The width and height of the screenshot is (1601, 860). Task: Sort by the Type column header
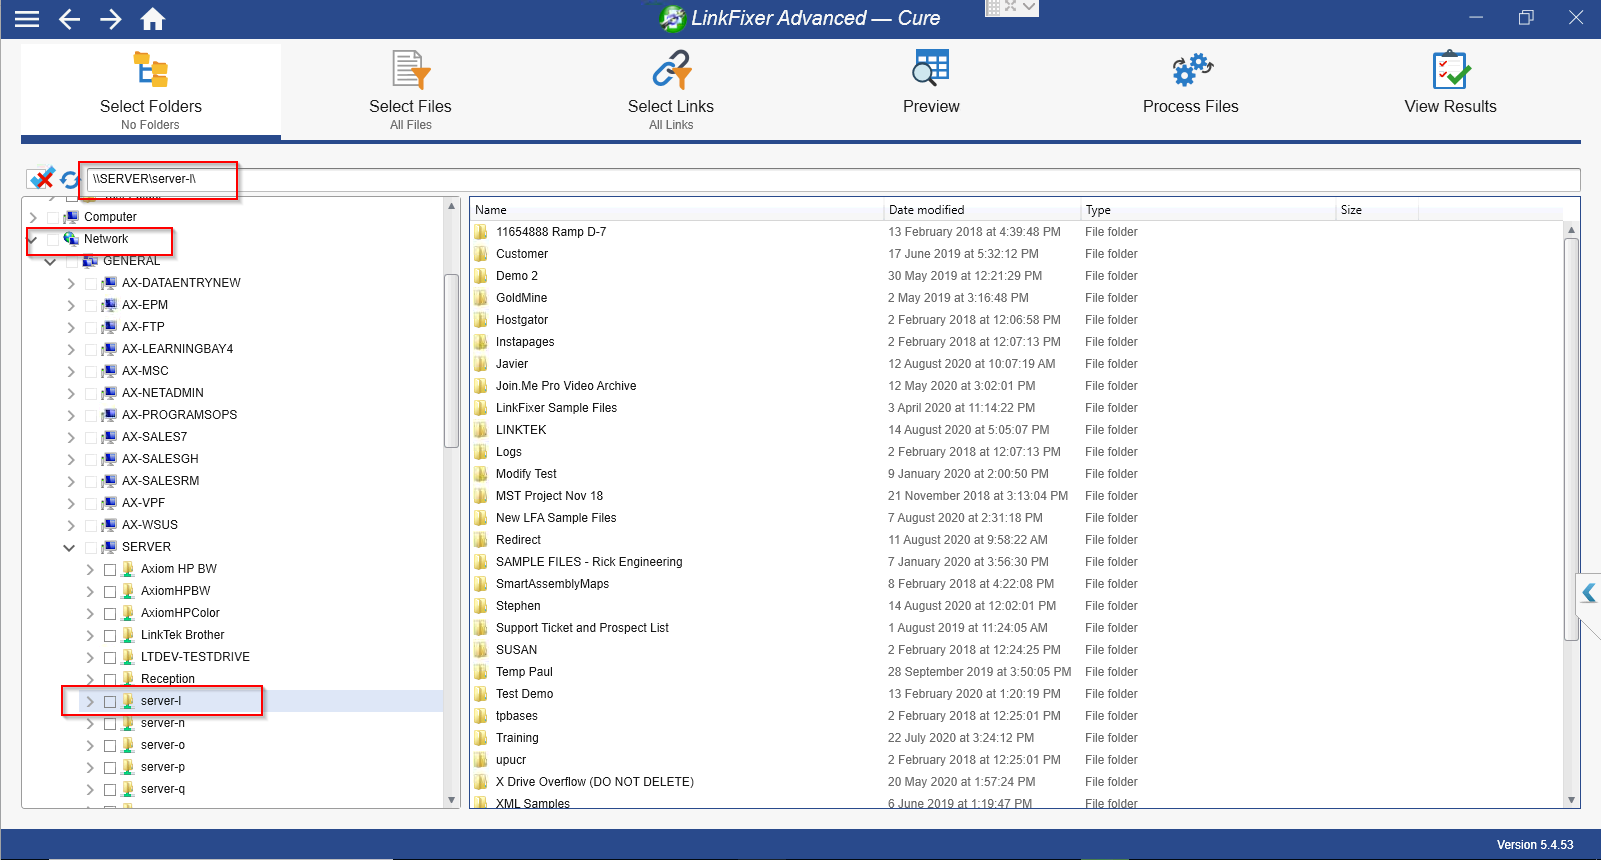click(x=1209, y=210)
